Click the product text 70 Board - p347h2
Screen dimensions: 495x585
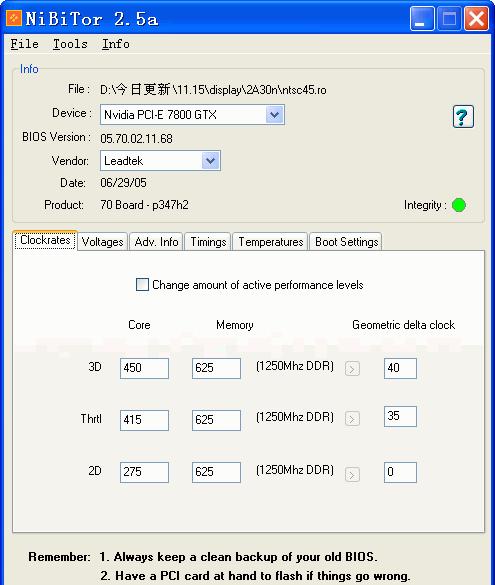[x=144, y=205]
